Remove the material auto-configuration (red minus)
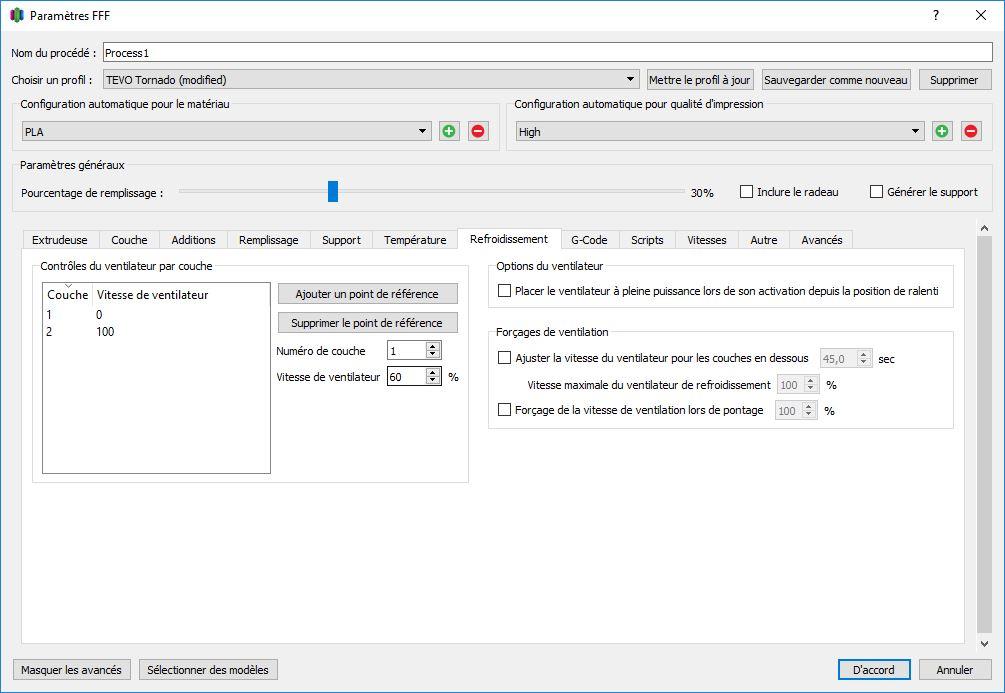The width and height of the screenshot is (1005, 693). pos(478,131)
